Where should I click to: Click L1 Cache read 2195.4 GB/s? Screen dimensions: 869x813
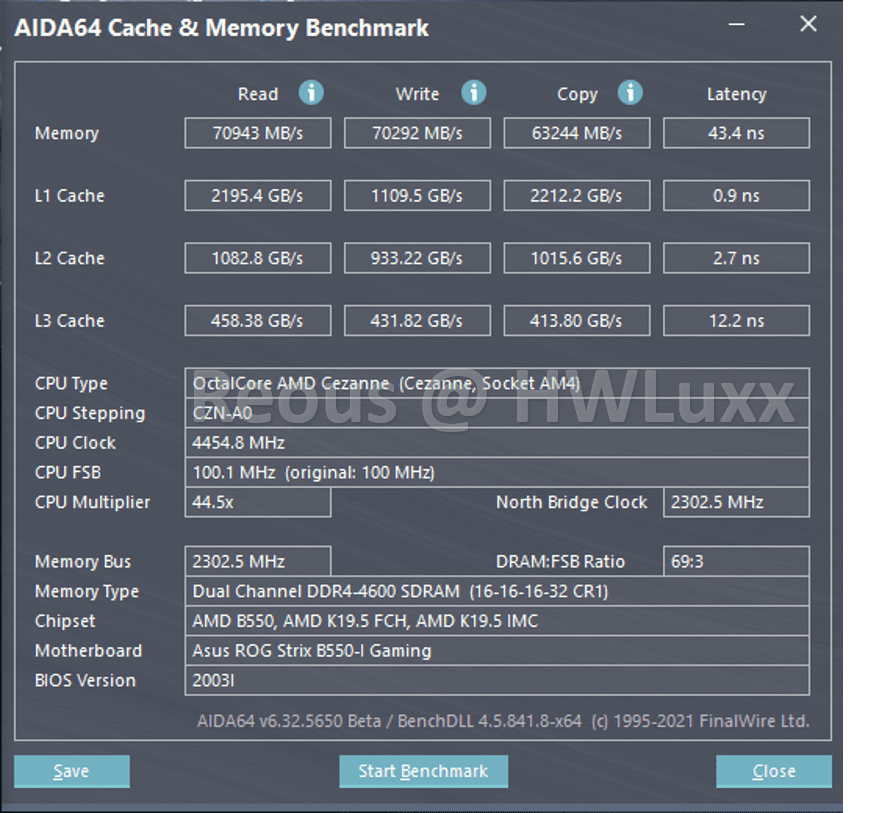(258, 196)
